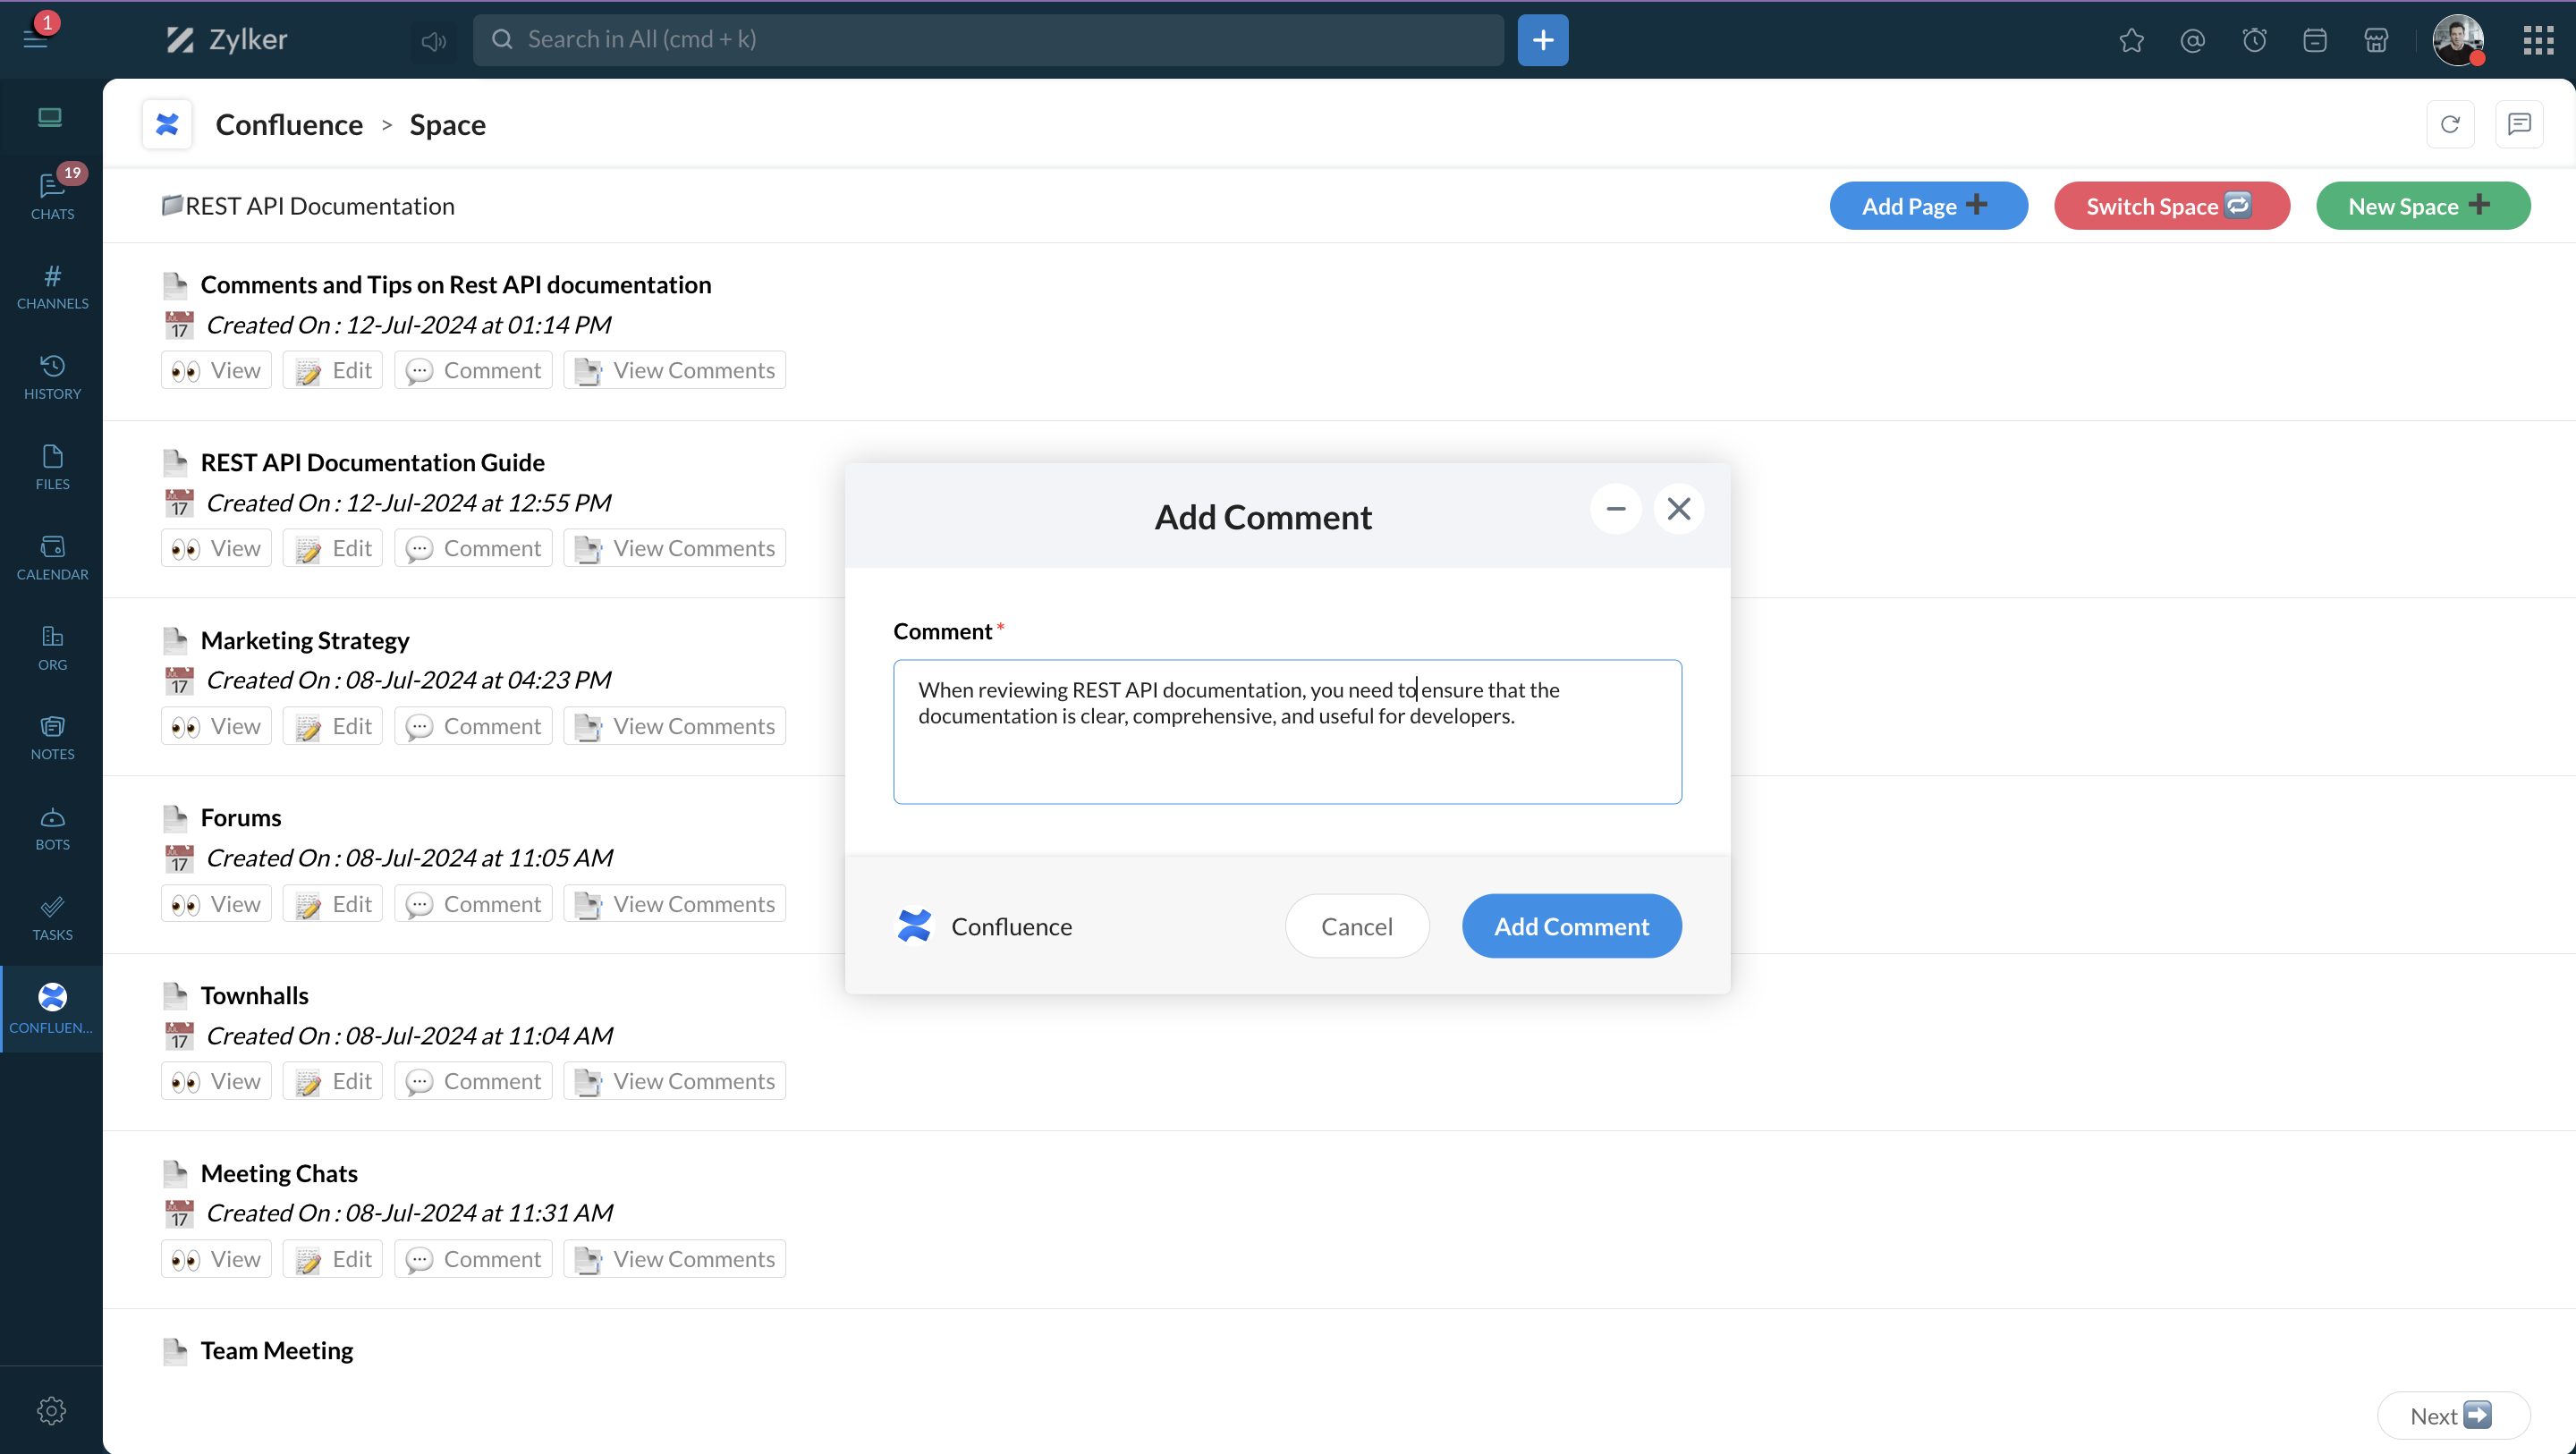
Task: Click the refresh icon in Confluence header
Action: click(x=2450, y=124)
